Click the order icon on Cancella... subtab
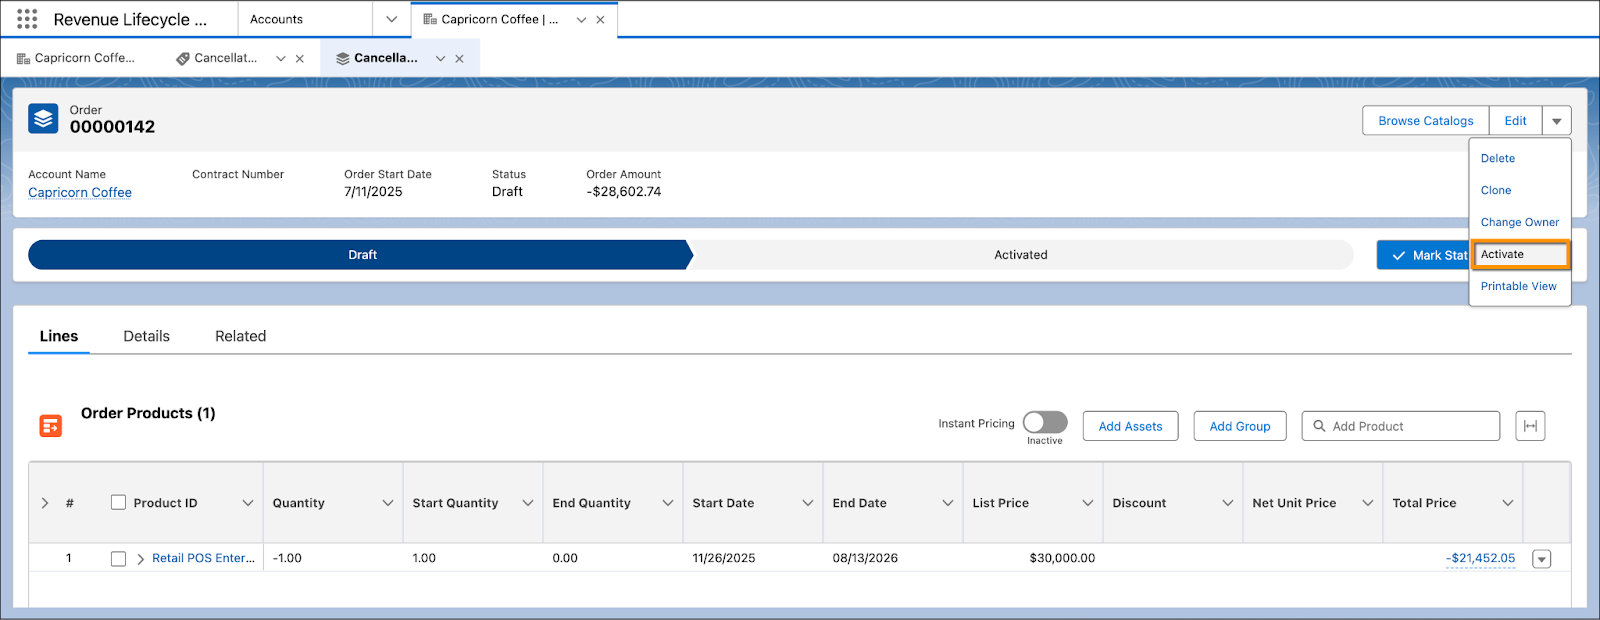Image resolution: width=1600 pixels, height=620 pixels. (343, 59)
